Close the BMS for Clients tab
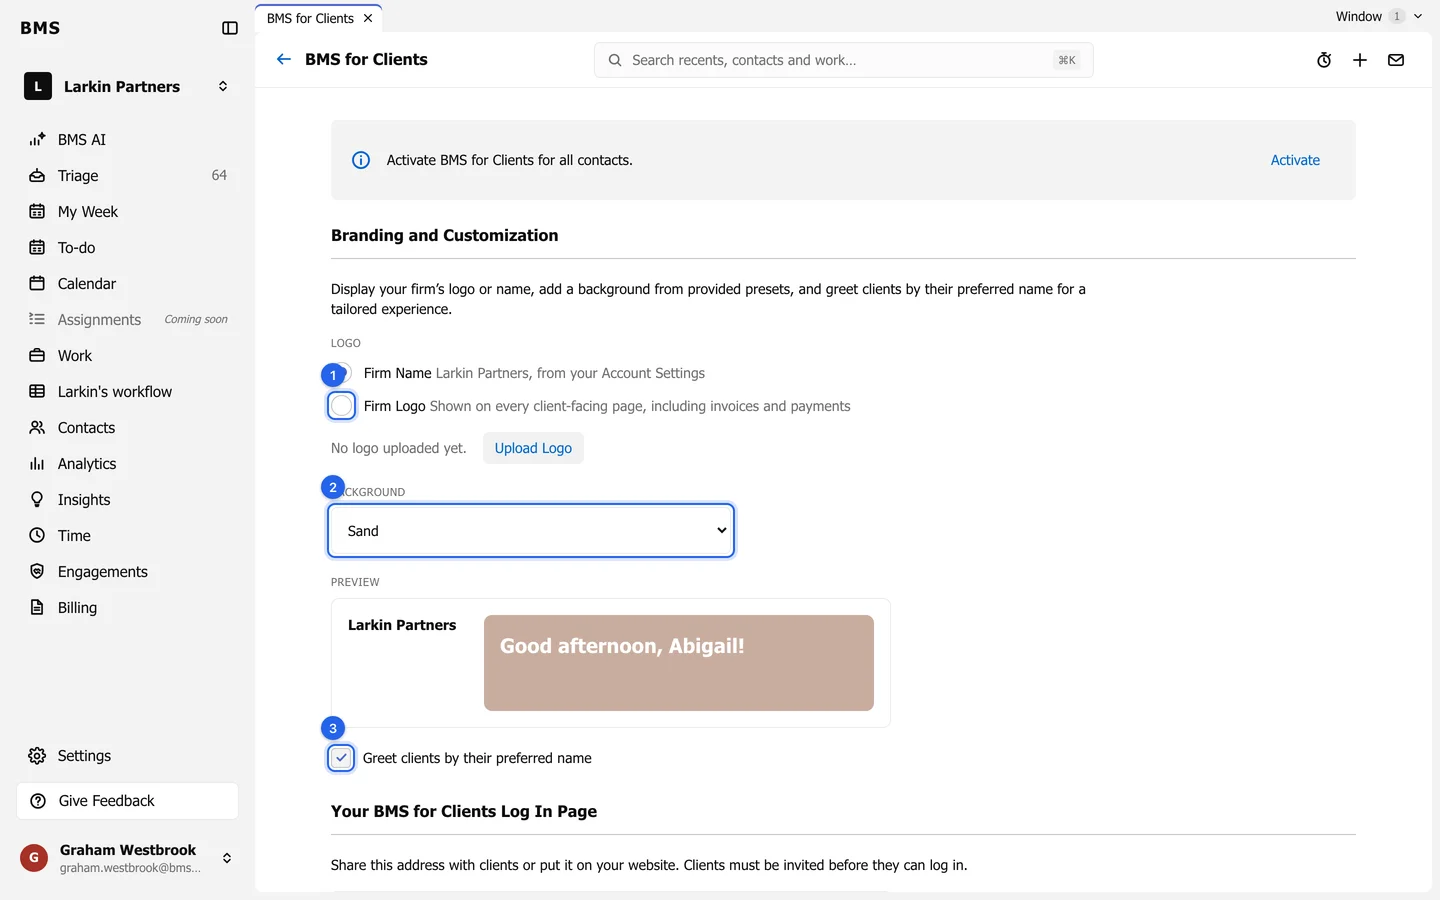Image resolution: width=1440 pixels, height=900 pixels. click(368, 18)
